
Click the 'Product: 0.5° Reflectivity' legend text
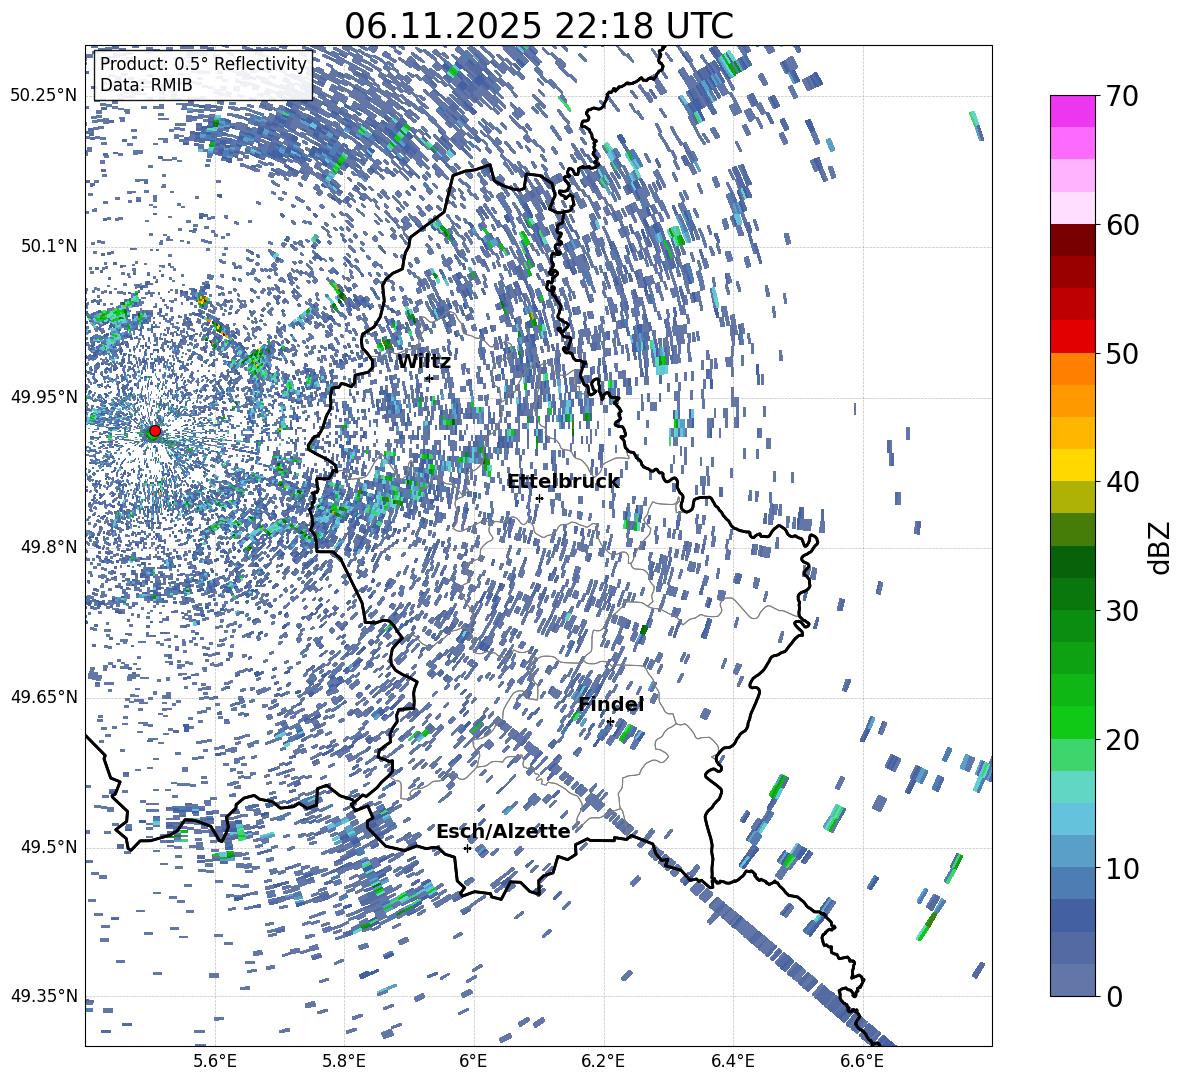coord(203,64)
